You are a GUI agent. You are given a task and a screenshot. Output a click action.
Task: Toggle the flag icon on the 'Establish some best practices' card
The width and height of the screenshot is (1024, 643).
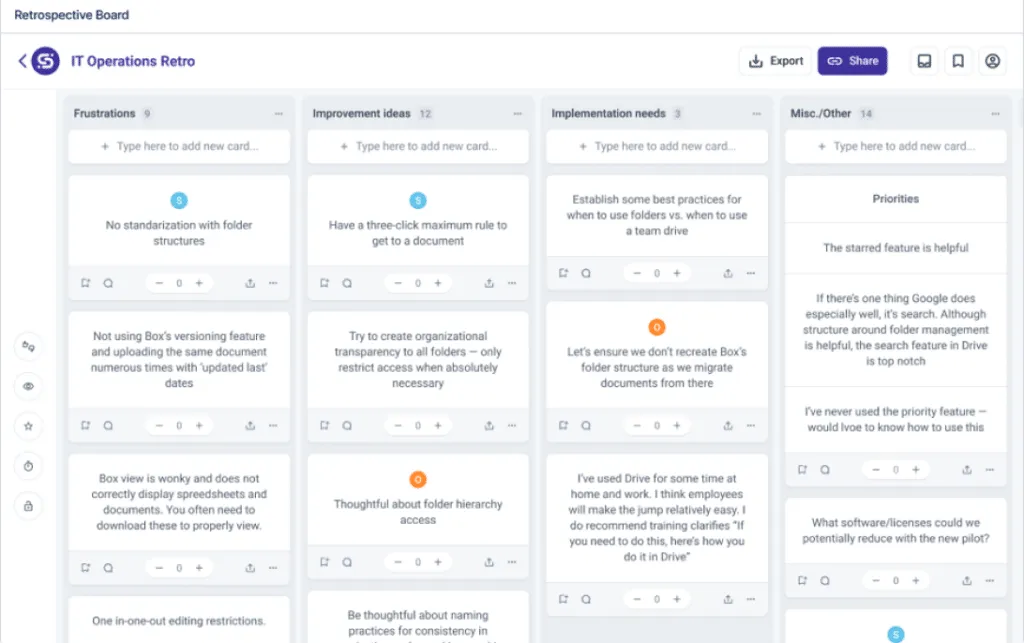tap(563, 273)
